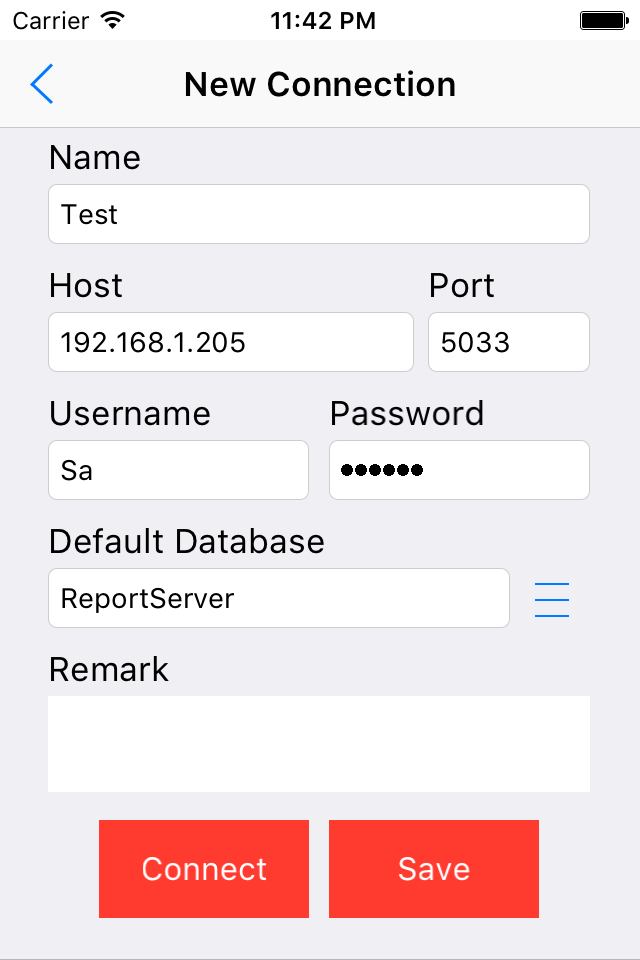Tap the Carrier text in status bar
Screen dimensions: 640x960
(x=51, y=21)
